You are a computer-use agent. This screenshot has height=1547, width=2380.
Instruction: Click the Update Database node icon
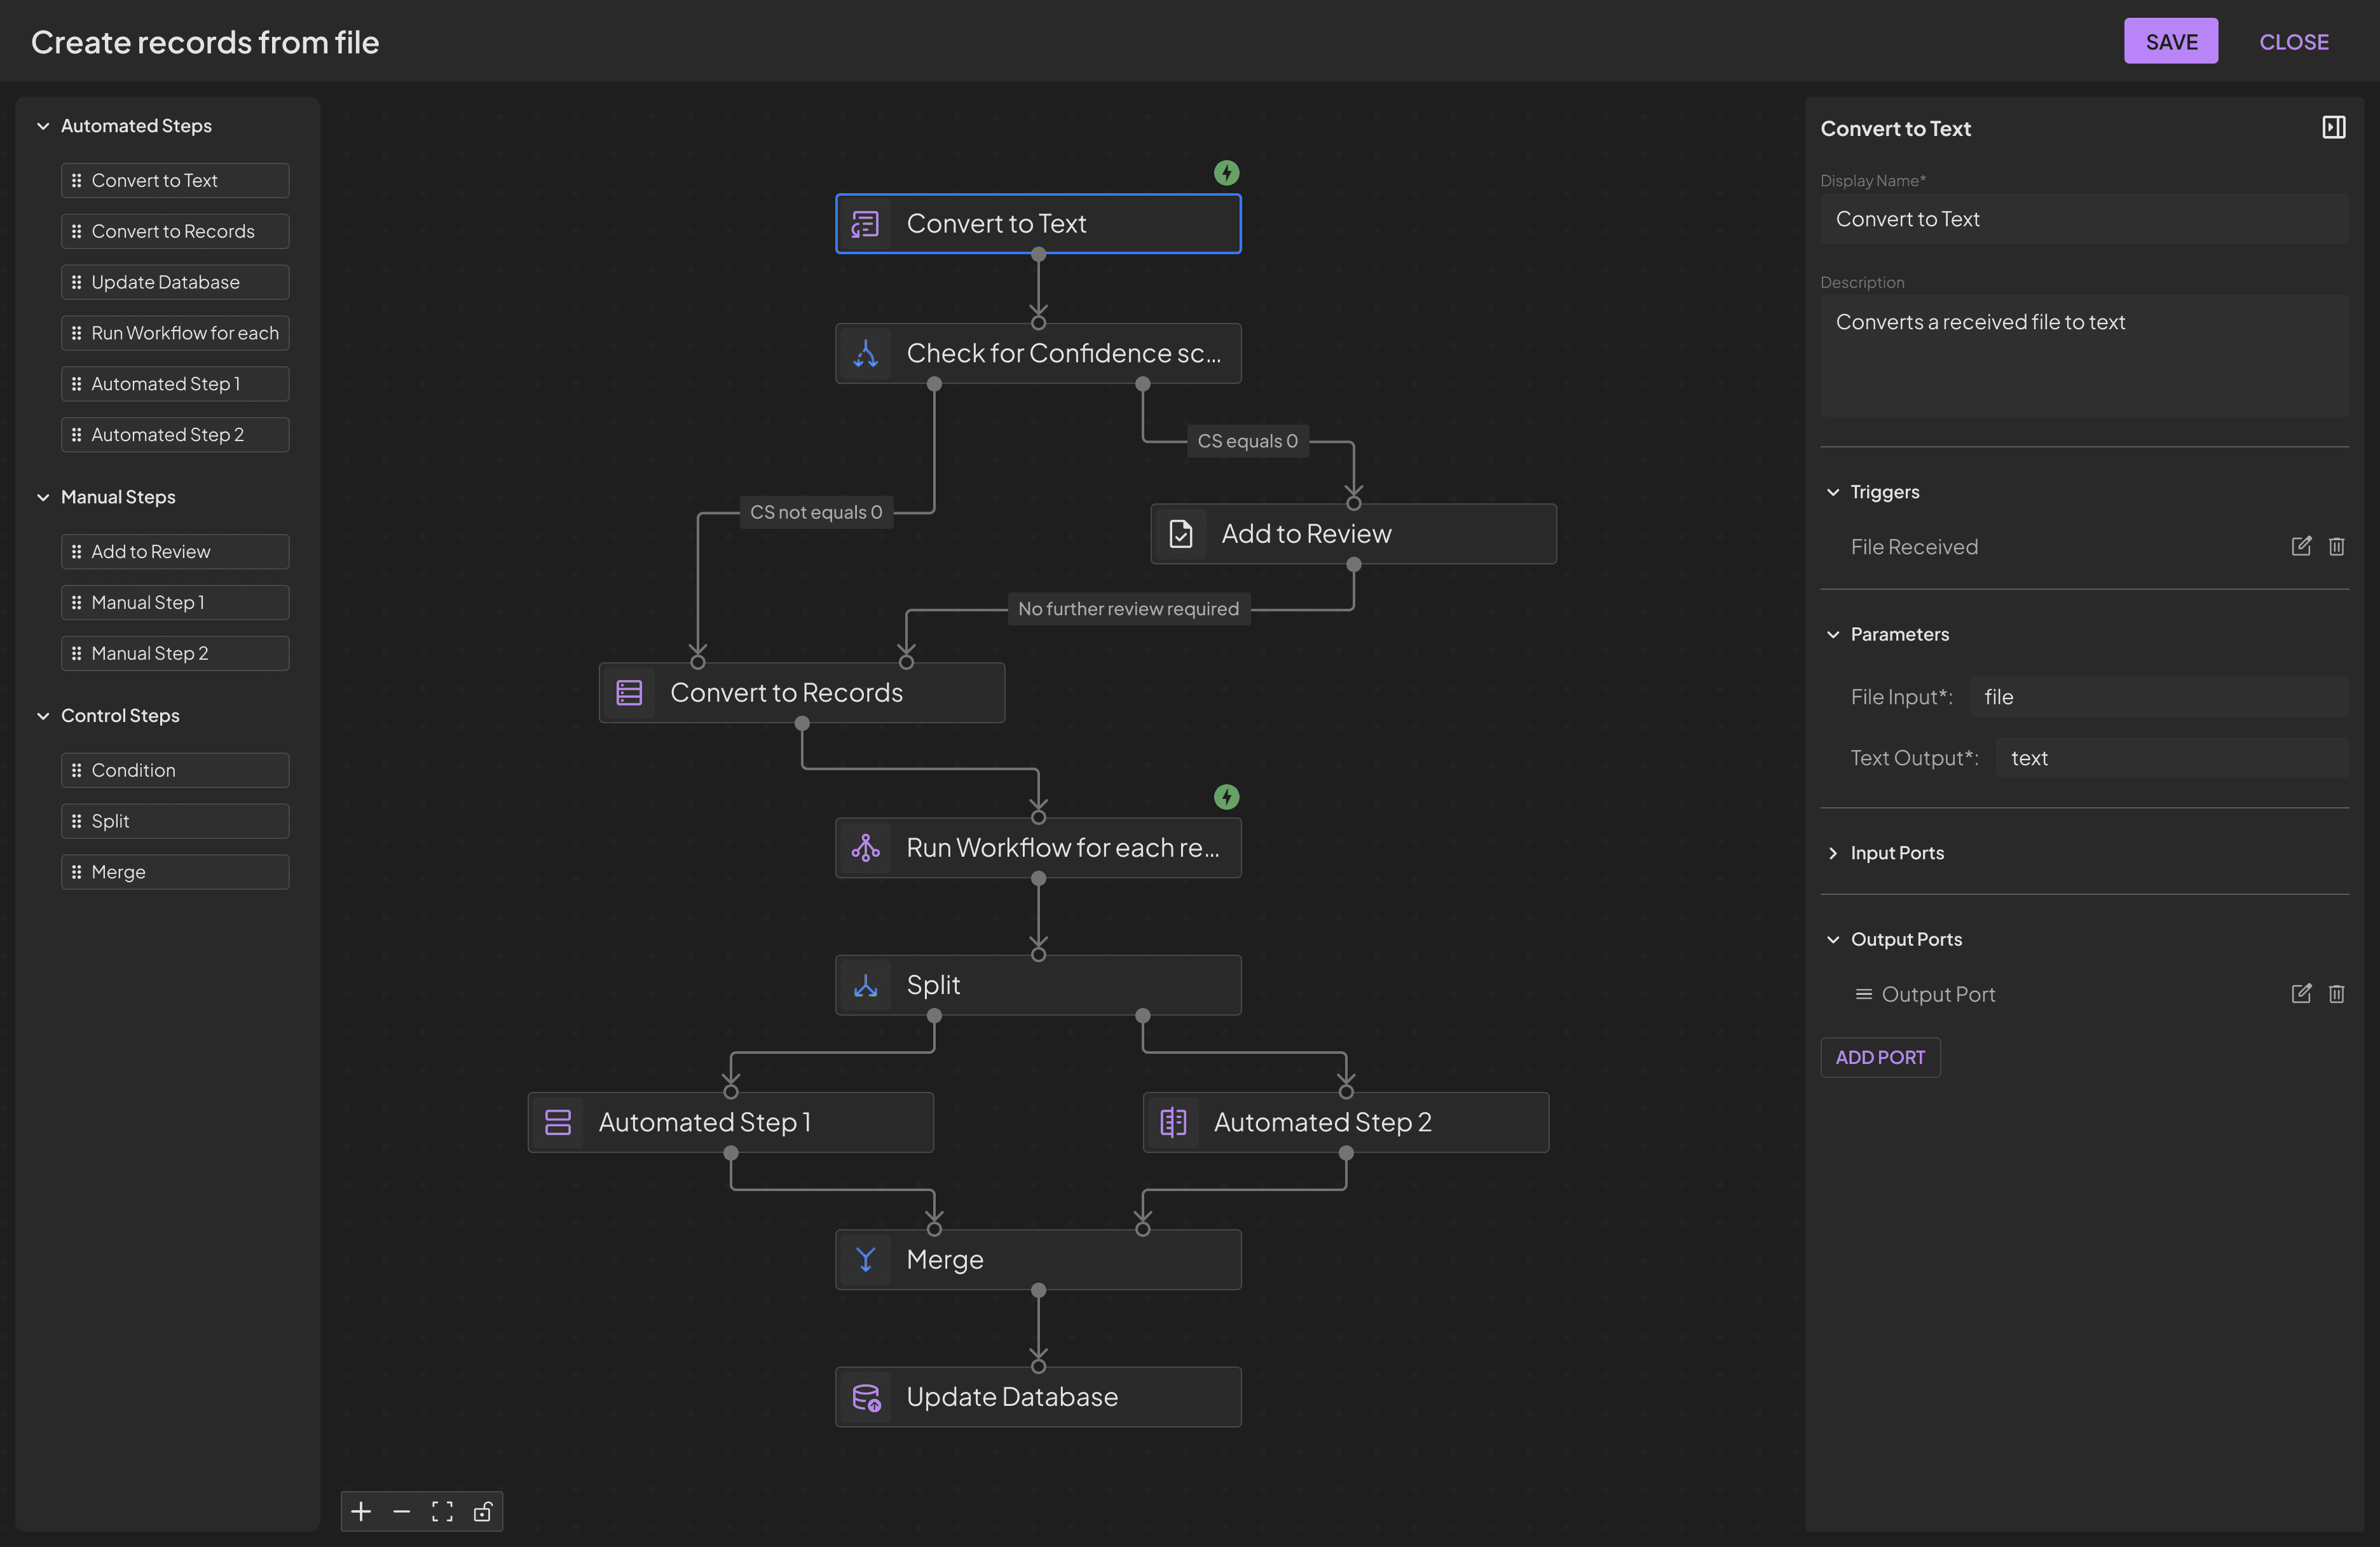(865, 1397)
